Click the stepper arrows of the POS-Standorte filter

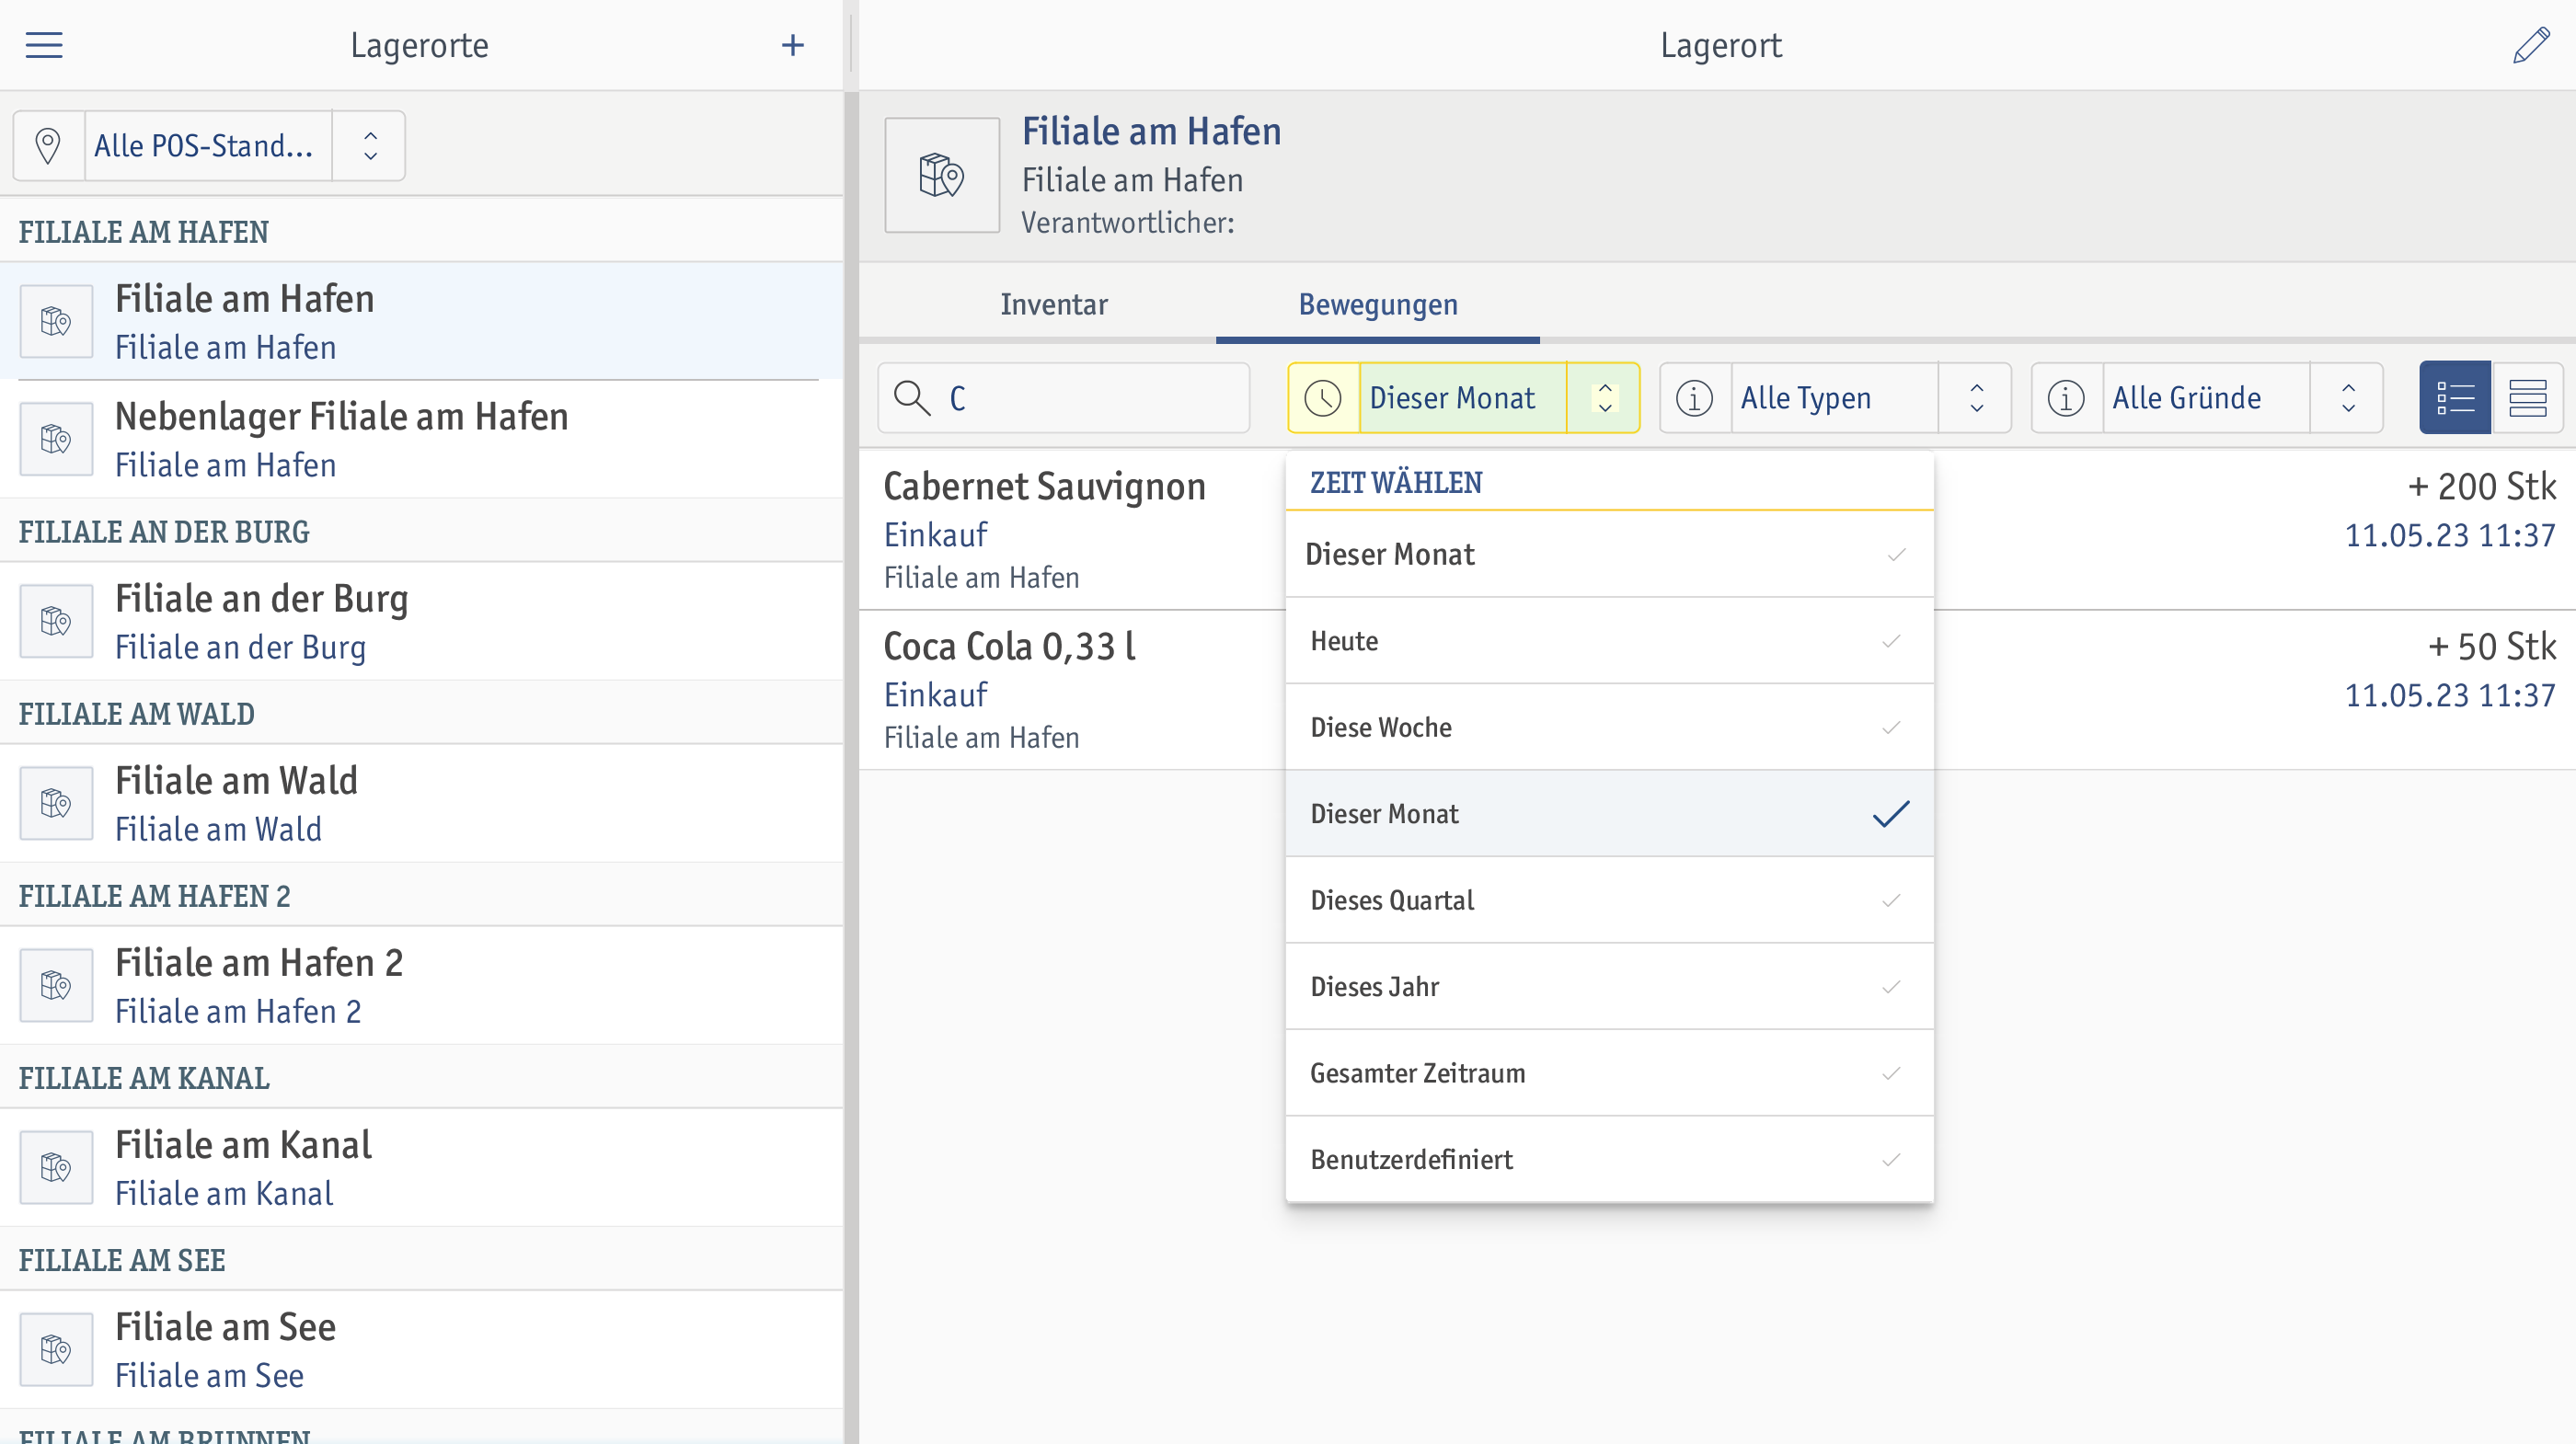click(x=369, y=146)
